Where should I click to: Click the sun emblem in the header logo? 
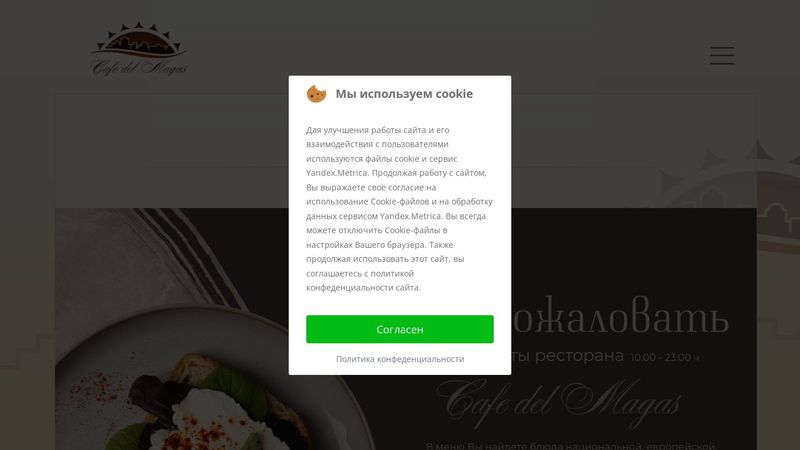tap(139, 40)
